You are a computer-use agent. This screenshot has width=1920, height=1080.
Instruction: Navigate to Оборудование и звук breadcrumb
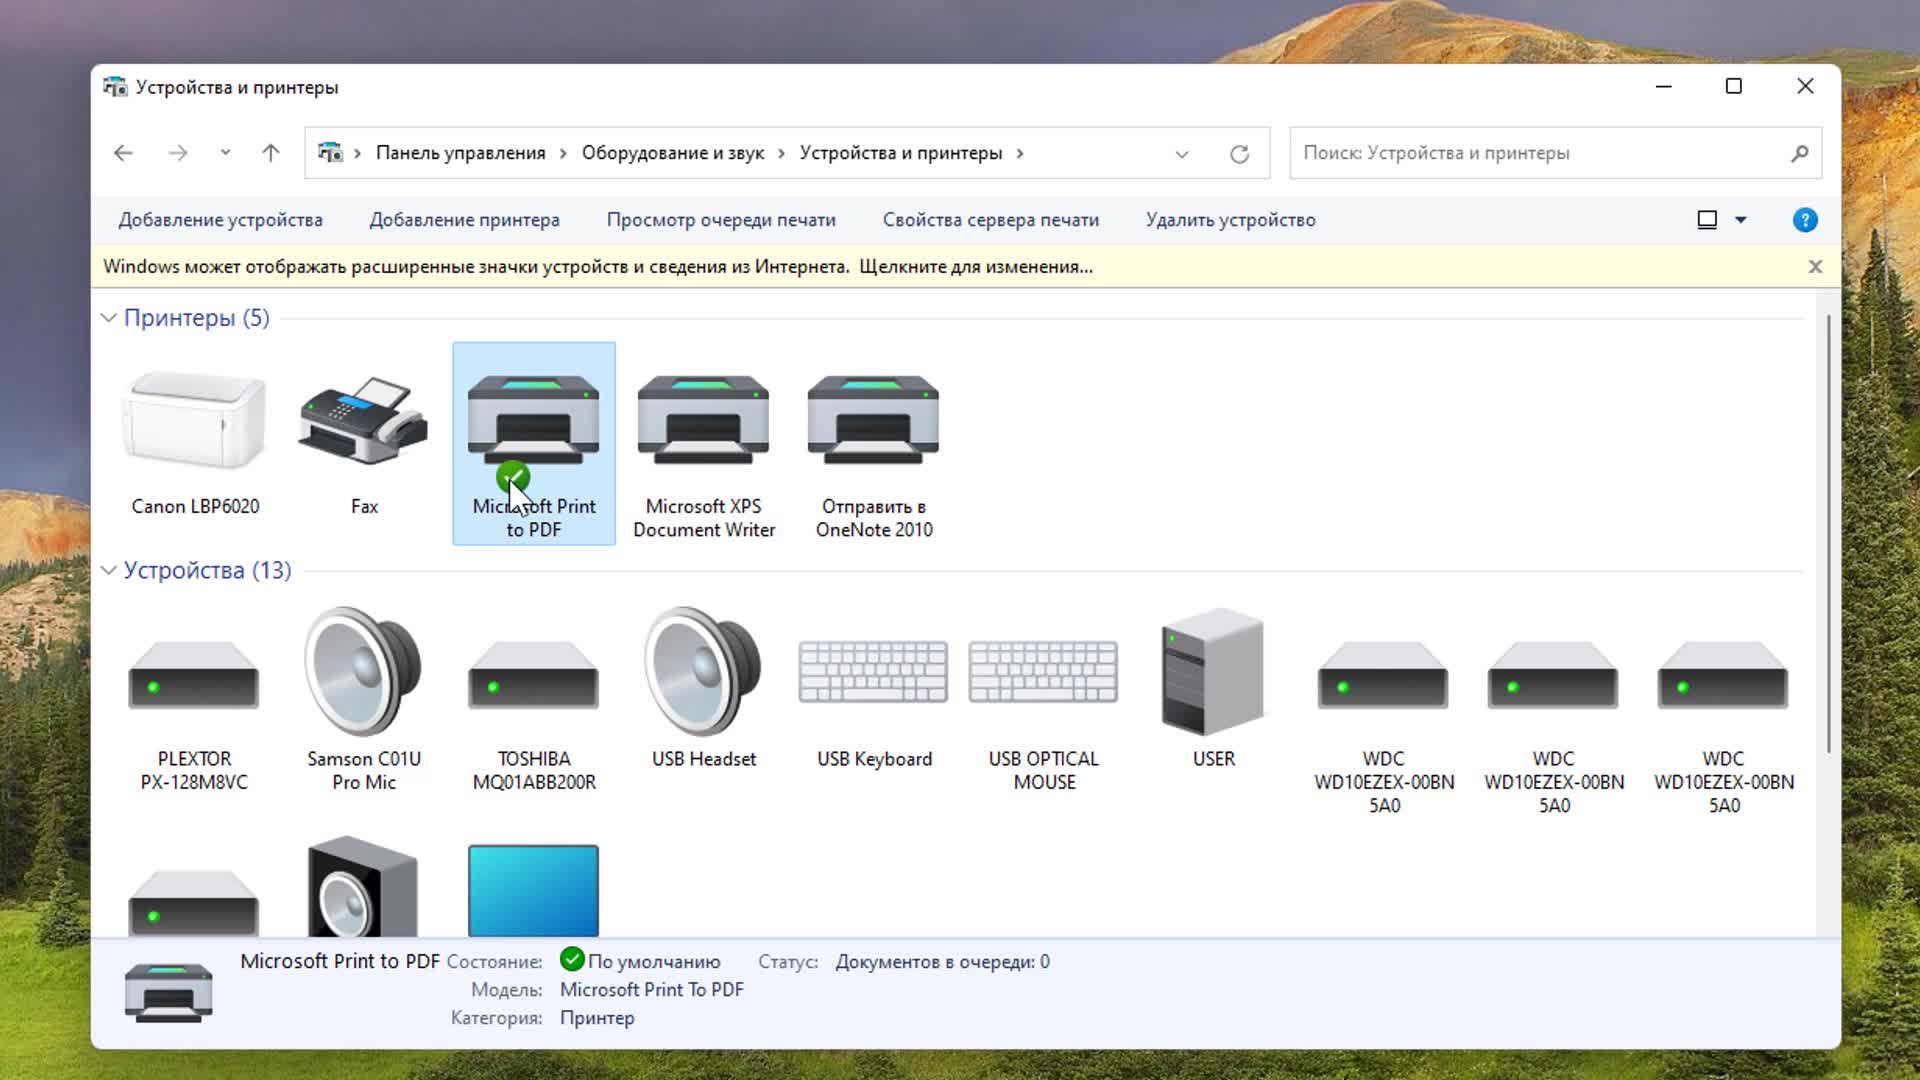pos(672,153)
